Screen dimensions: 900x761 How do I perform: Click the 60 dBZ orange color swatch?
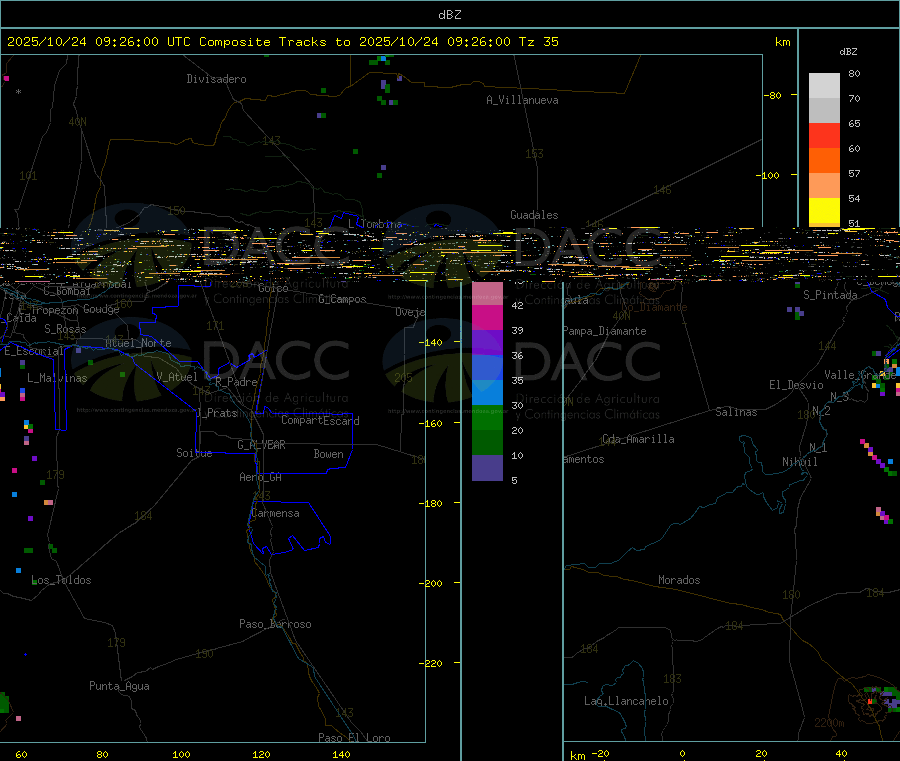point(824,160)
